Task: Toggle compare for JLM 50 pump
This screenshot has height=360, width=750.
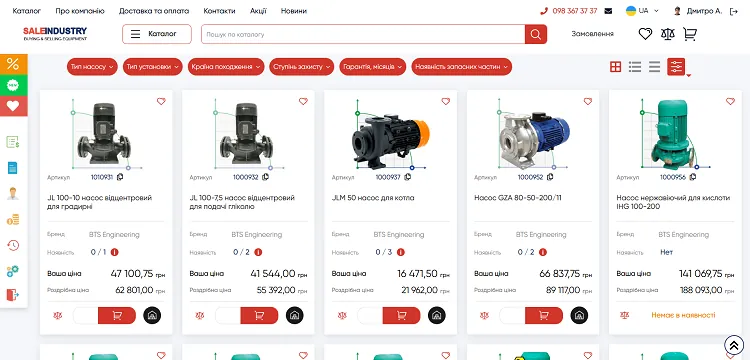Action: pos(342,316)
